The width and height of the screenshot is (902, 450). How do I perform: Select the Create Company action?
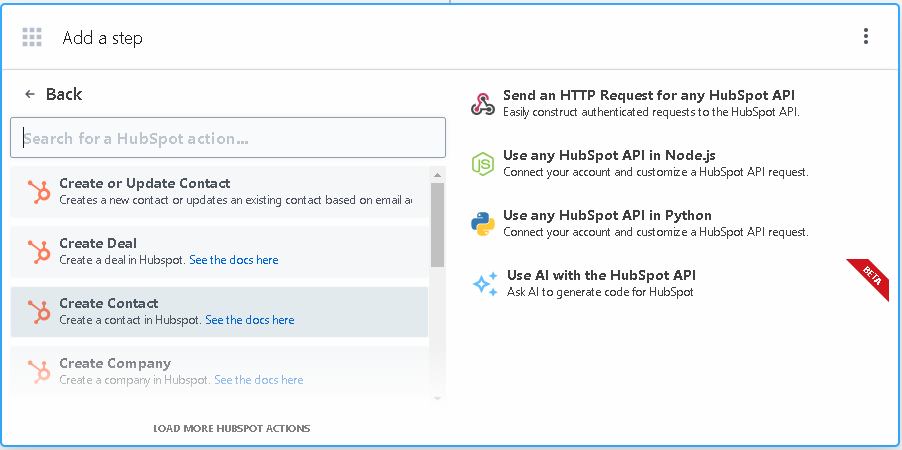tap(219, 371)
